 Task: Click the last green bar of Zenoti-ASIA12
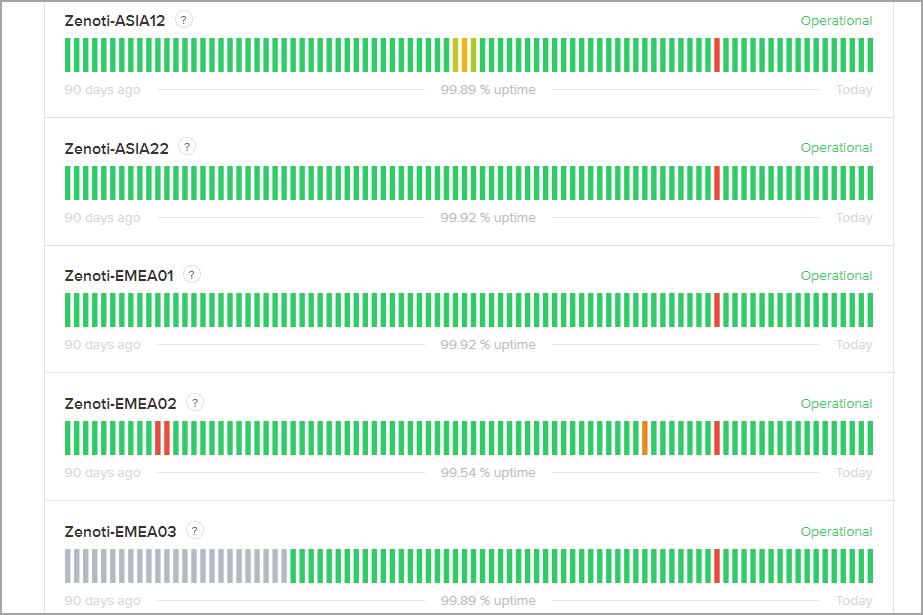pos(870,55)
